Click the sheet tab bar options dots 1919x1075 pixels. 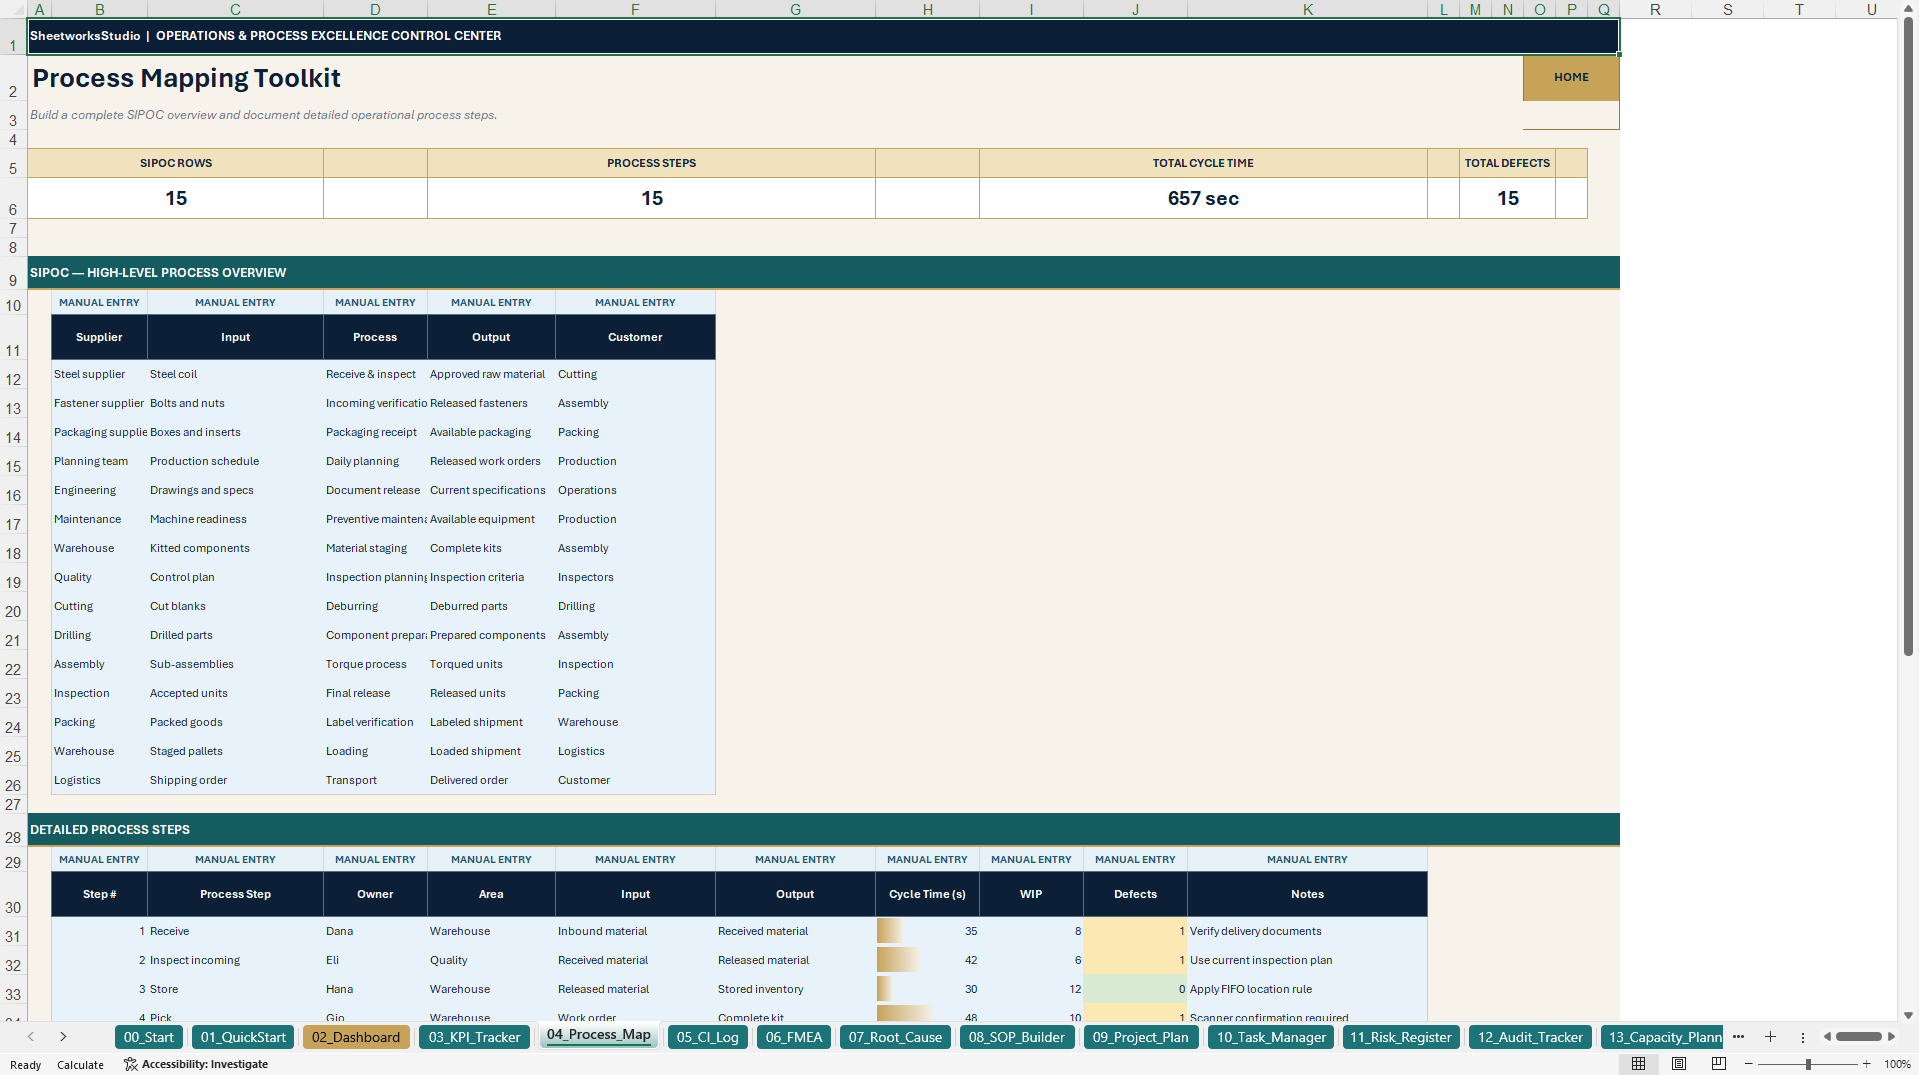point(1803,1037)
